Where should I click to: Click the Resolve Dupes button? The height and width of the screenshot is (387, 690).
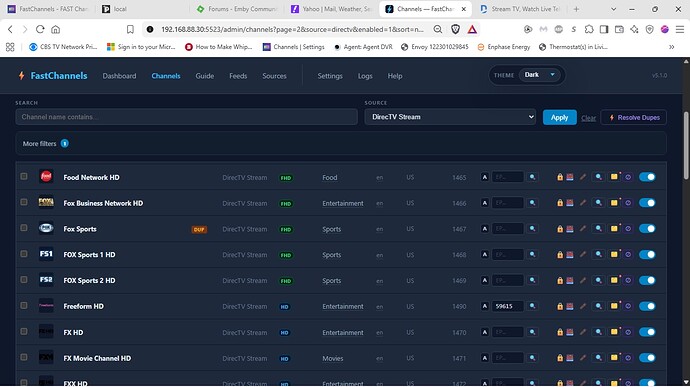(634, 118)
